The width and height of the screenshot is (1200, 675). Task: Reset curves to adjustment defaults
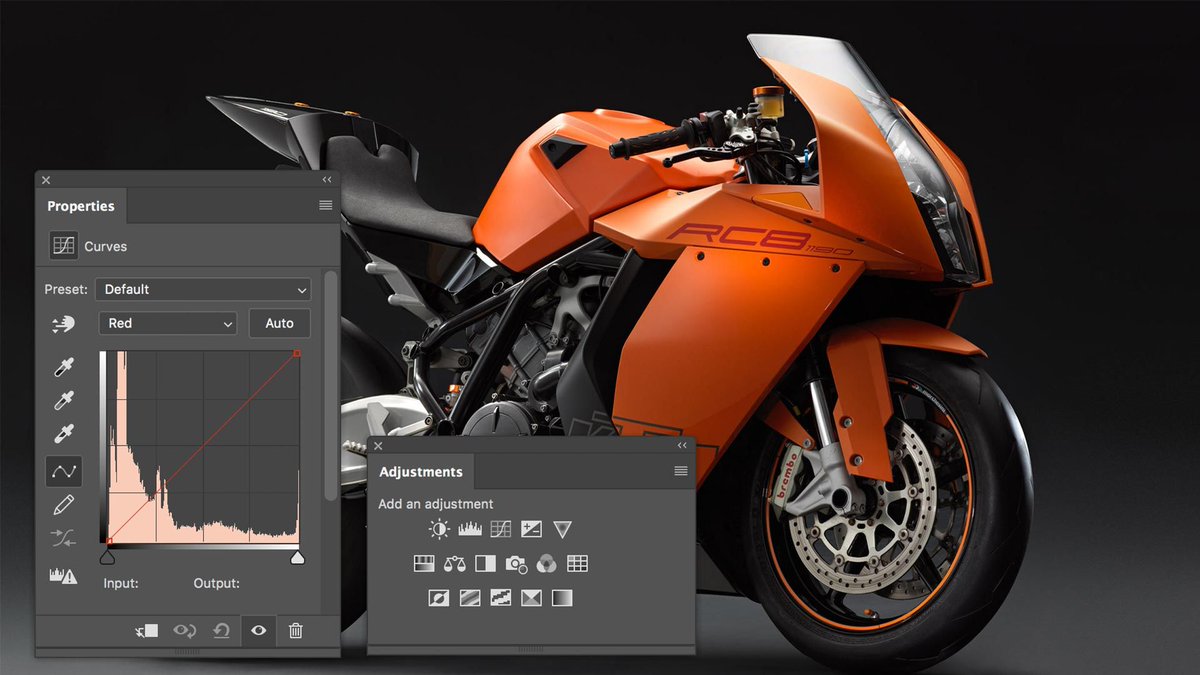pyautogui.click(x=222, y=631)
